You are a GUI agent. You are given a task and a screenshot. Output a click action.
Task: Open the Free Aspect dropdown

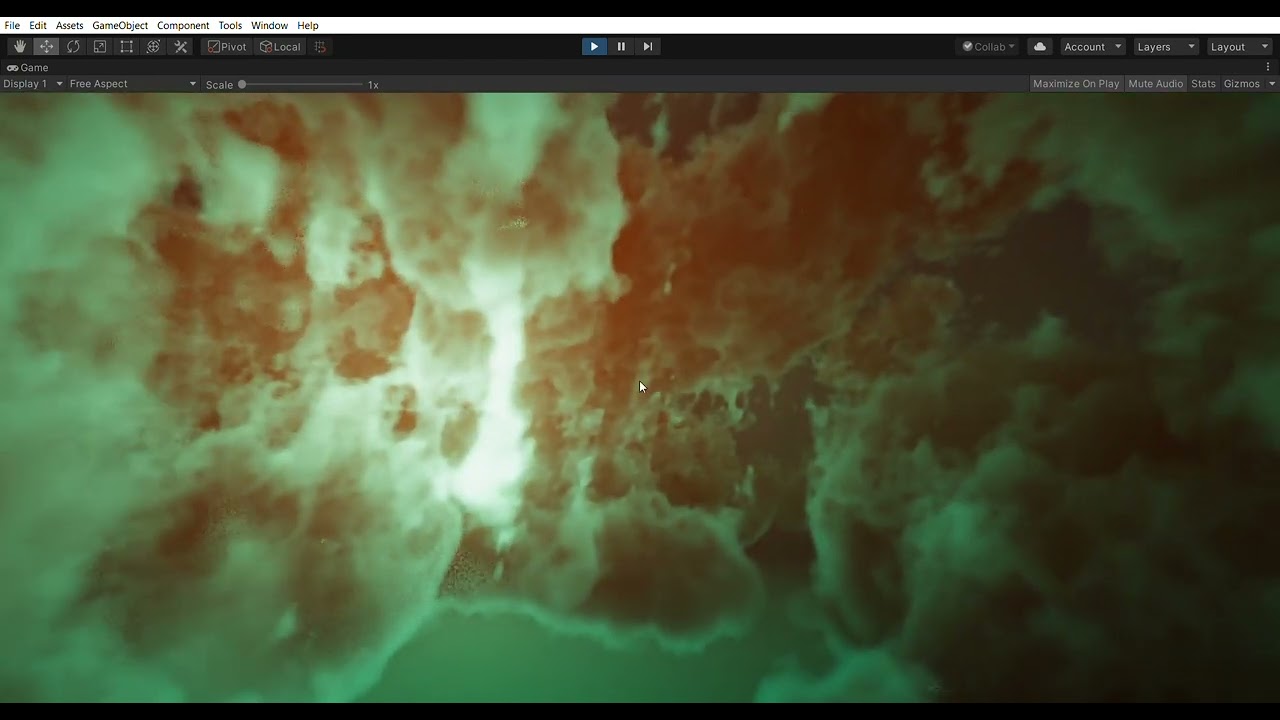133,84
